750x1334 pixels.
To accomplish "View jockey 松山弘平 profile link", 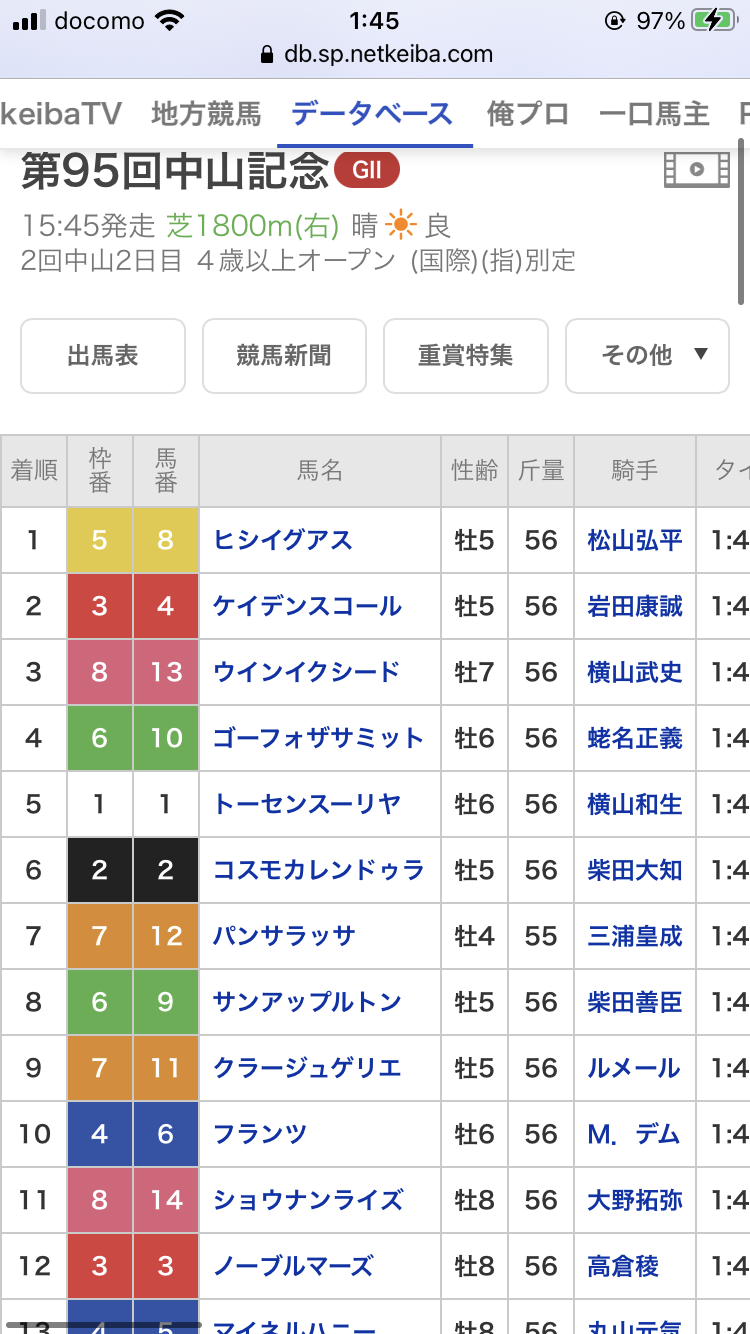I will pos(635,540).
